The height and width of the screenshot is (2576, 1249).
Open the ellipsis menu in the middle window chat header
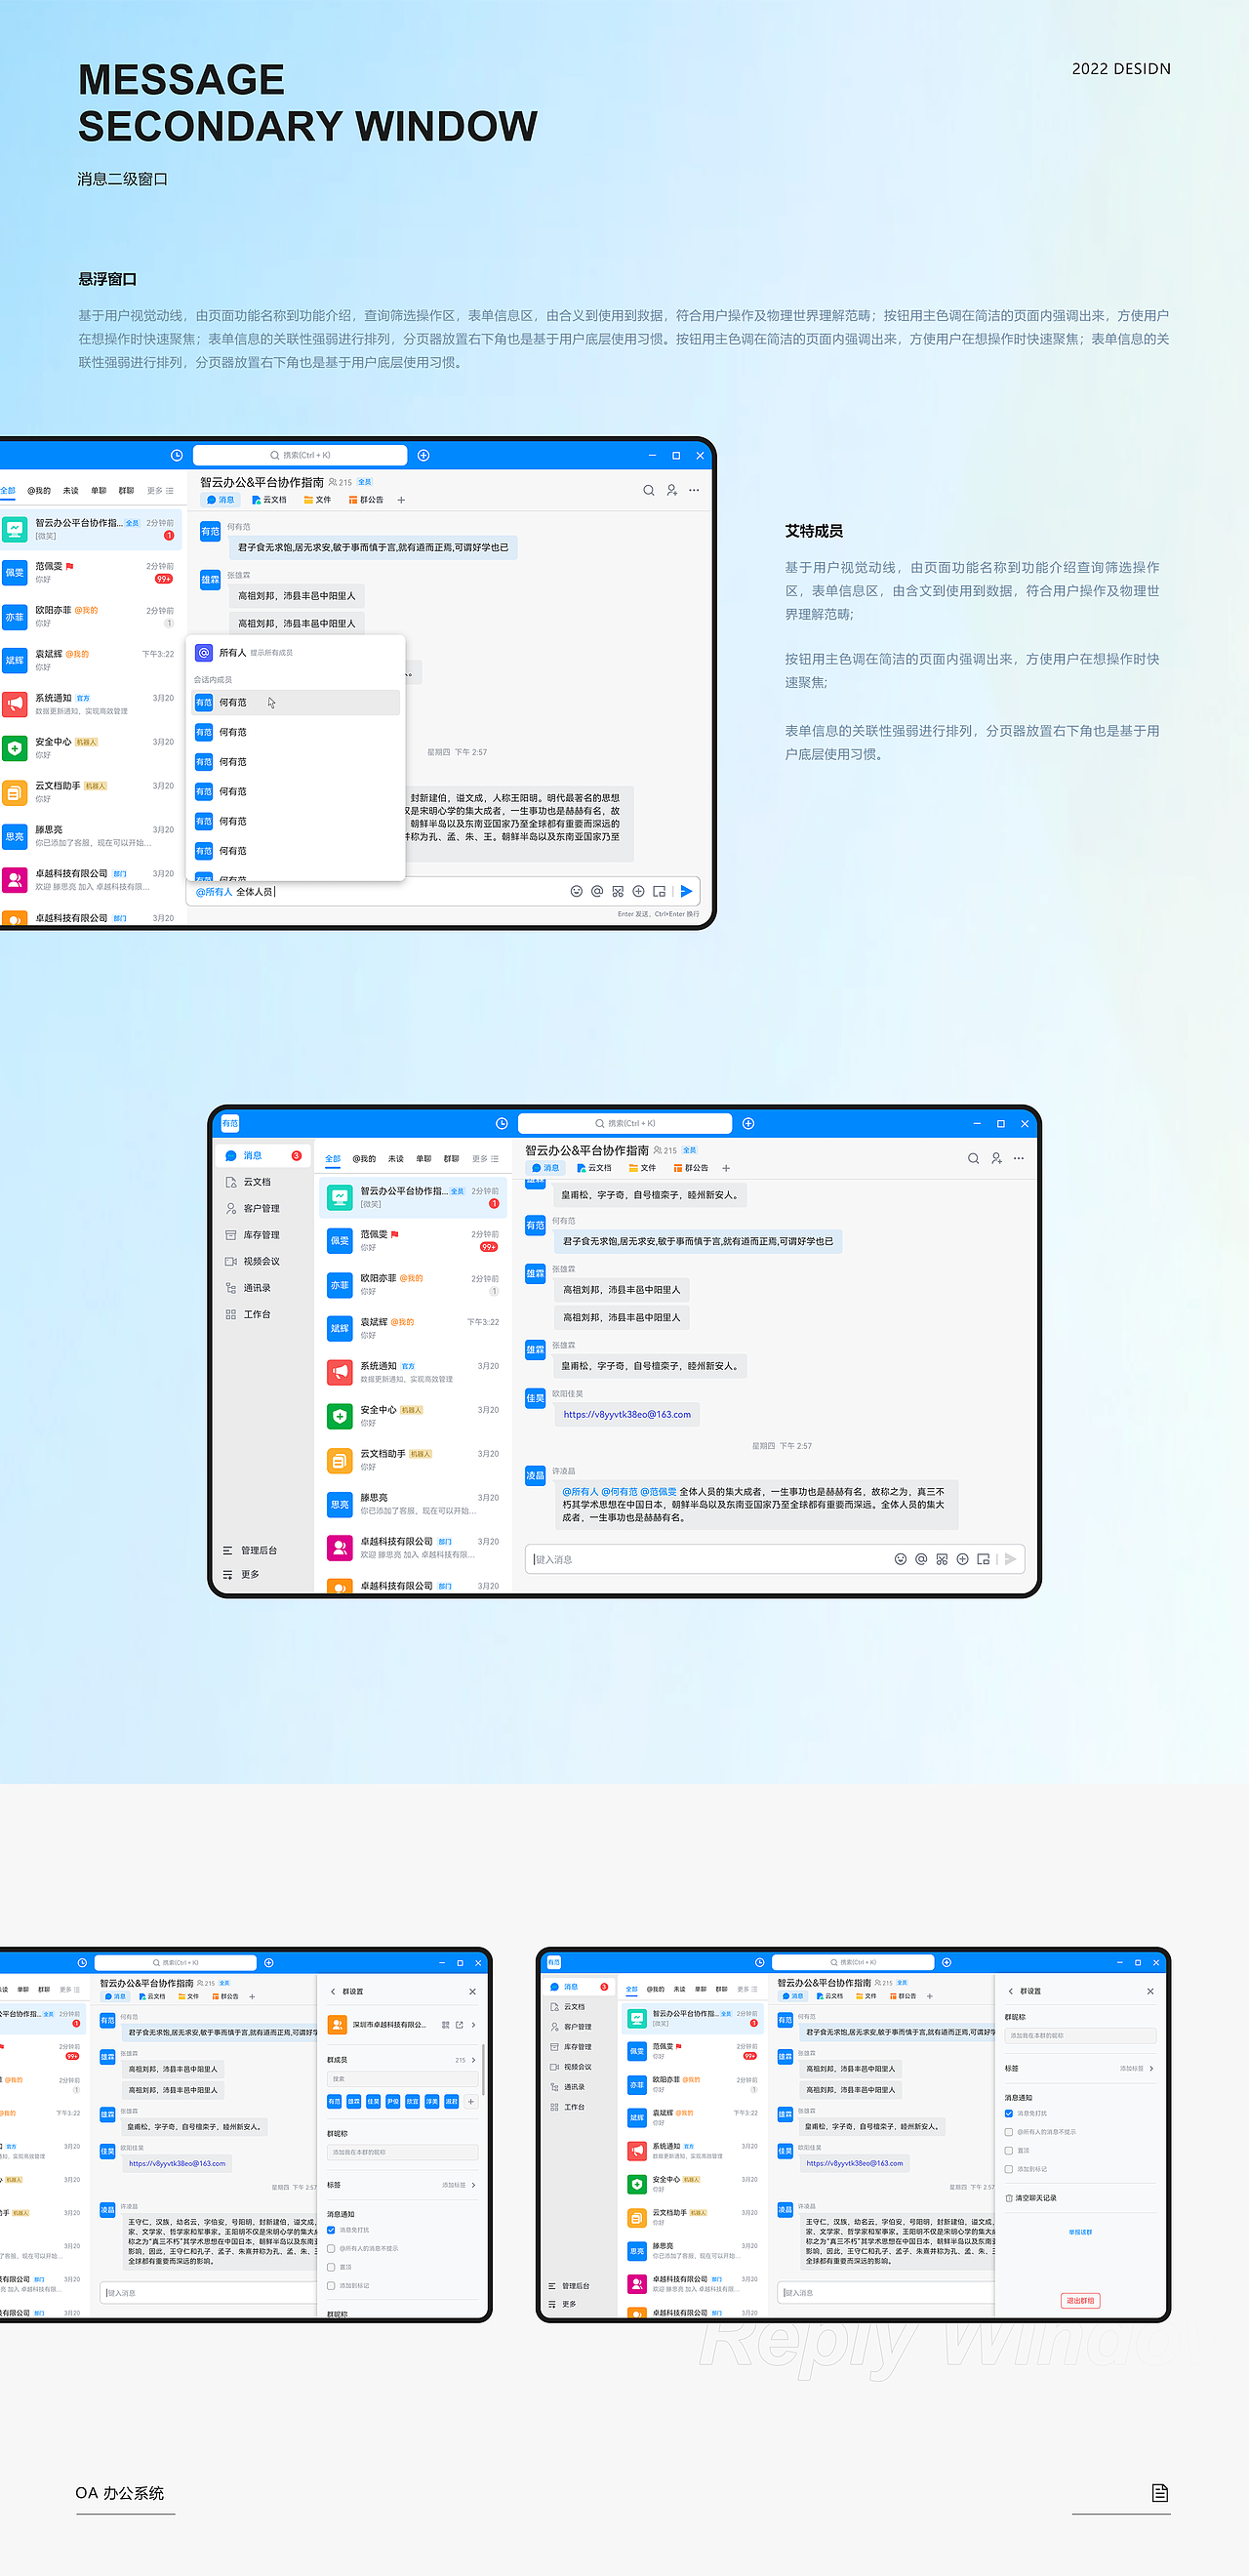(1018, 1158)
